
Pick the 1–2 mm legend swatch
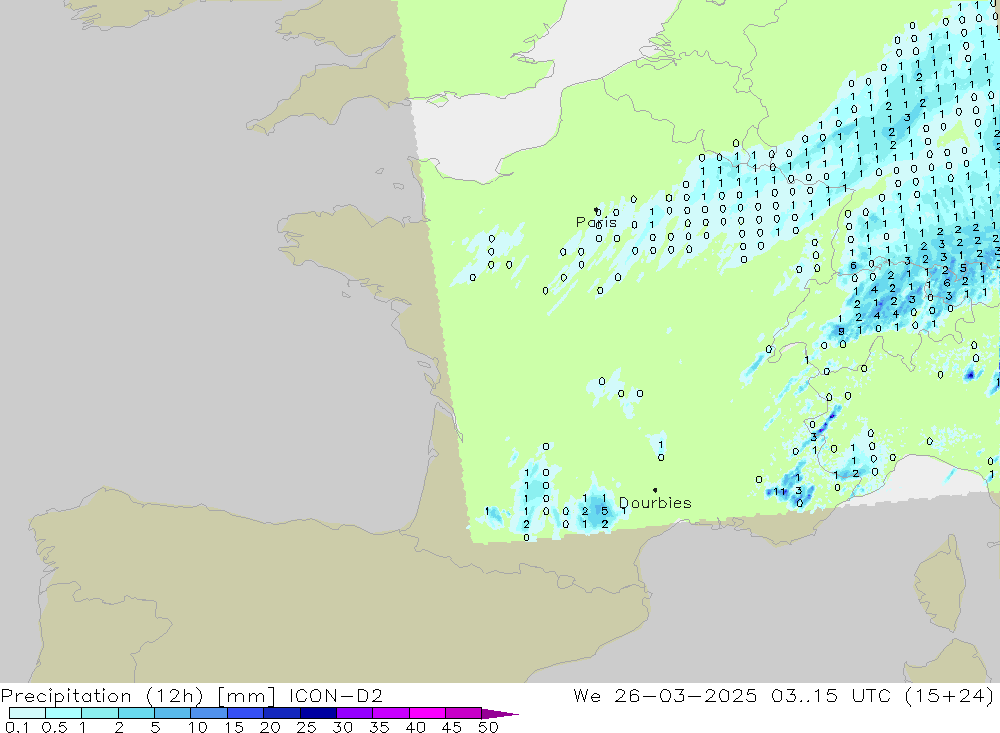99,713
